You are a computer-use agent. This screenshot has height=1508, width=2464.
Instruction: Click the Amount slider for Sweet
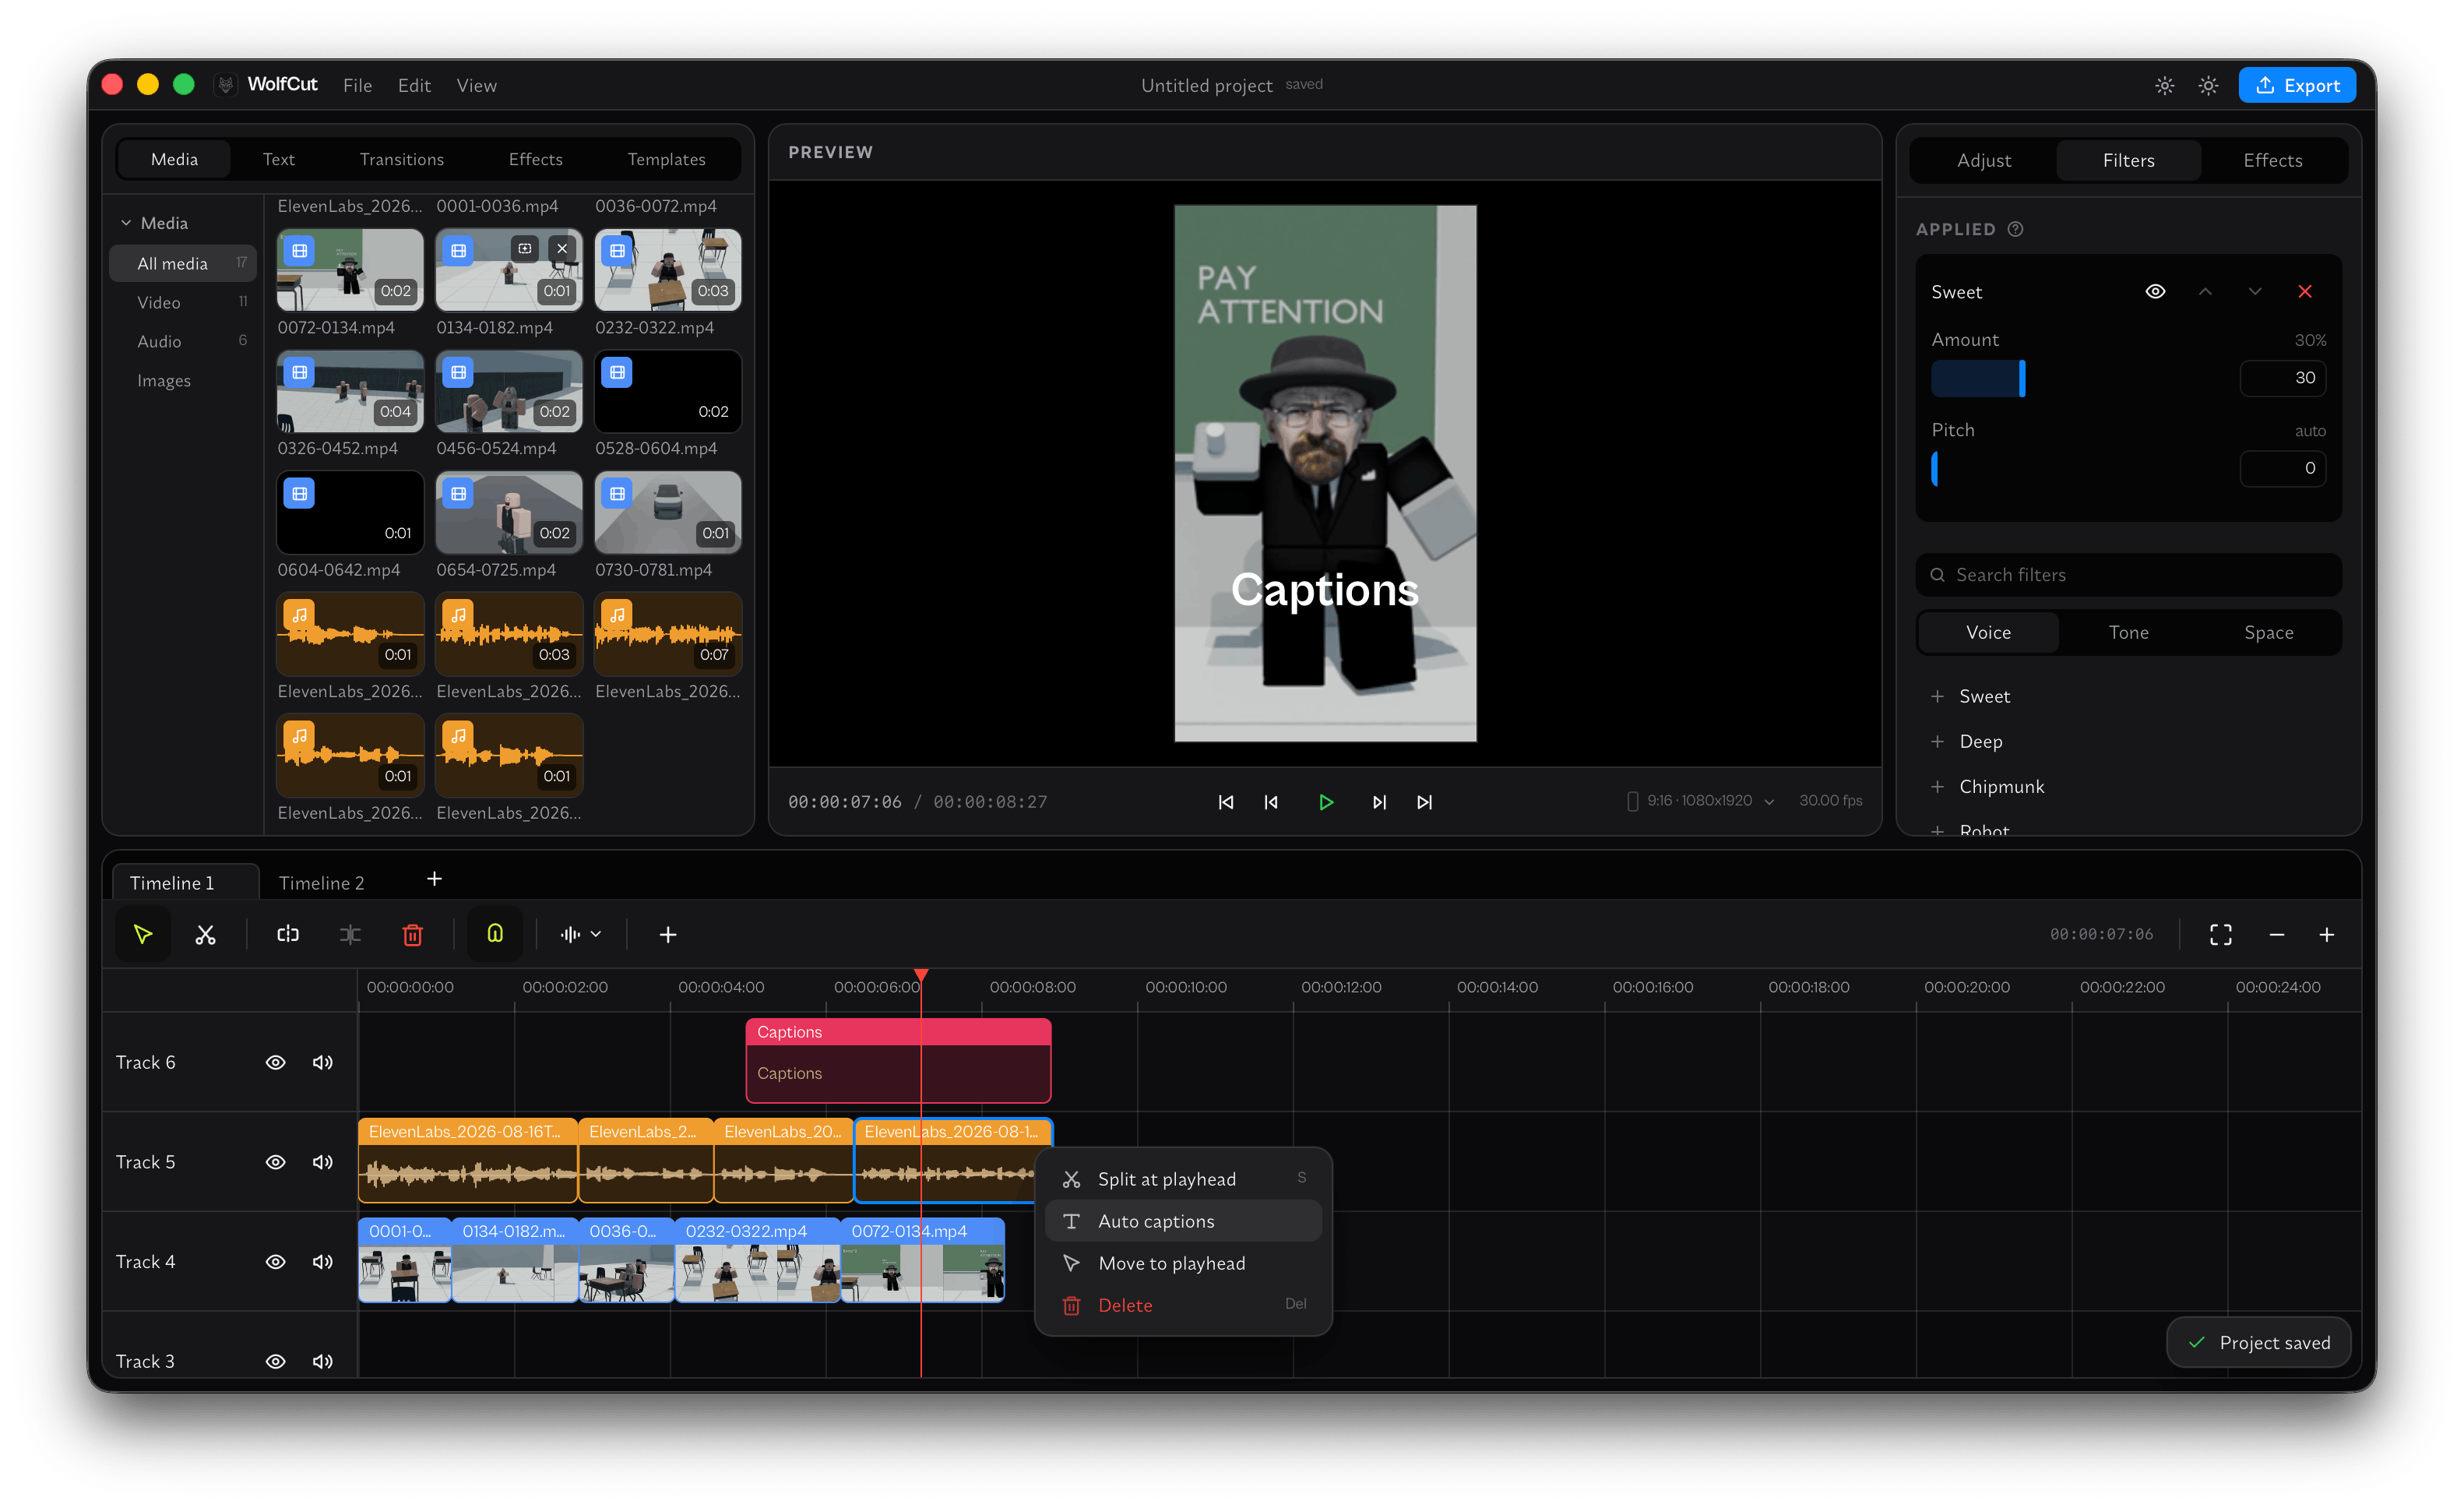click(x=2078, y=378)
